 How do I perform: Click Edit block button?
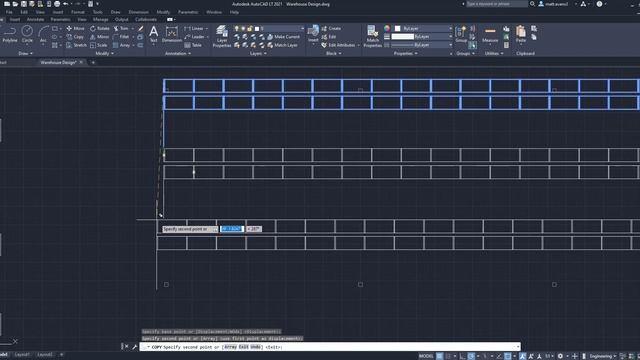coord(329,37)
